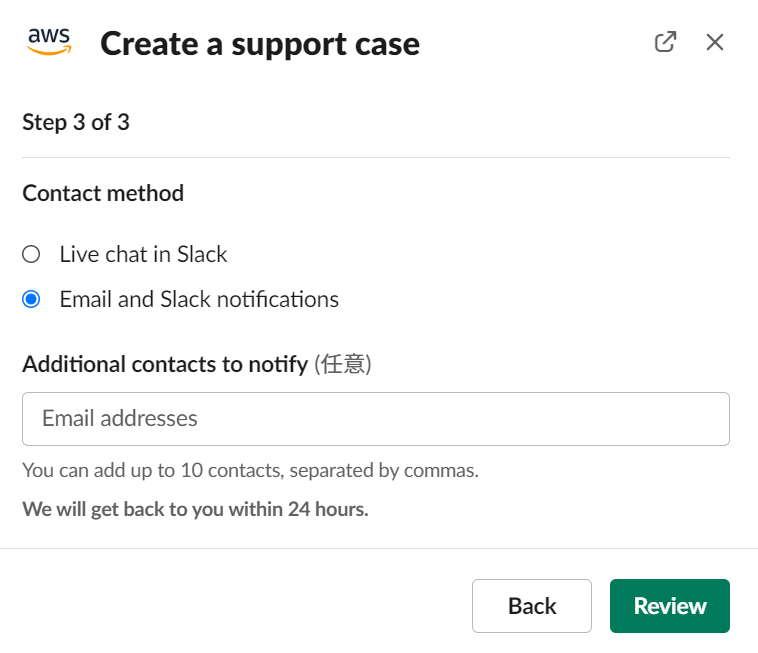
Task: Click the orange smile arrow under aws
Action: pos(49,50)
